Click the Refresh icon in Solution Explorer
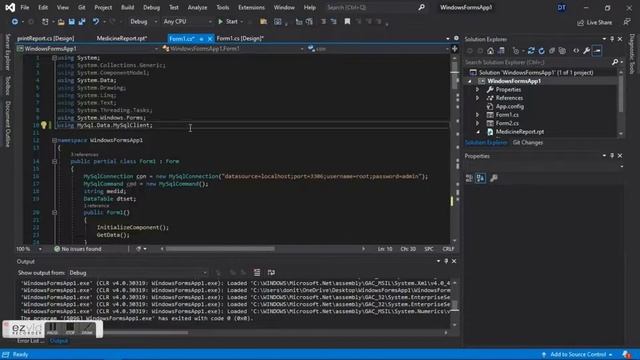Image resolution: width=640 pixels, height=360 pixels. pyautogui.click(x=542, y=51)
